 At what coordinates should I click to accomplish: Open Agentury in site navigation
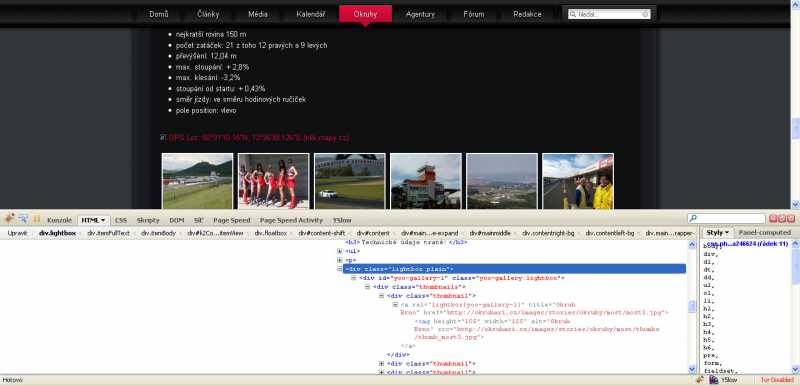pos(420,14)
